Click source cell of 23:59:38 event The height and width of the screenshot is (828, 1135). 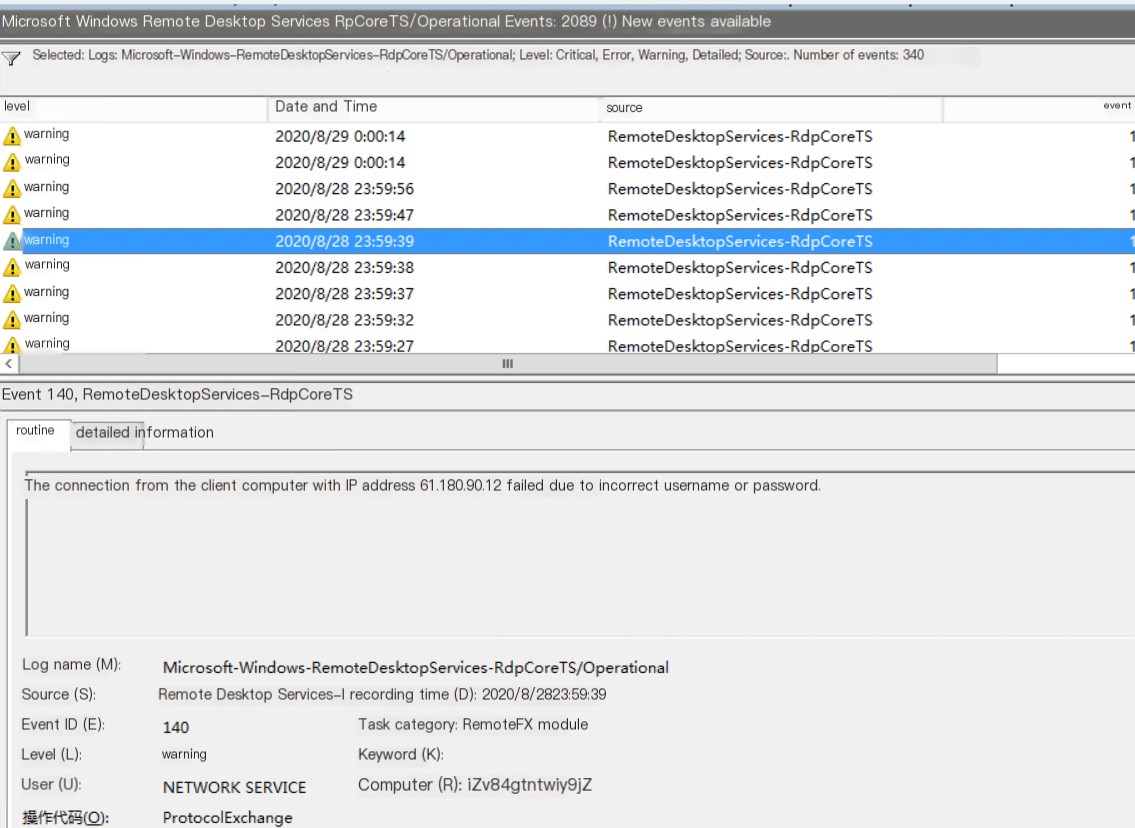pos(740,268)
